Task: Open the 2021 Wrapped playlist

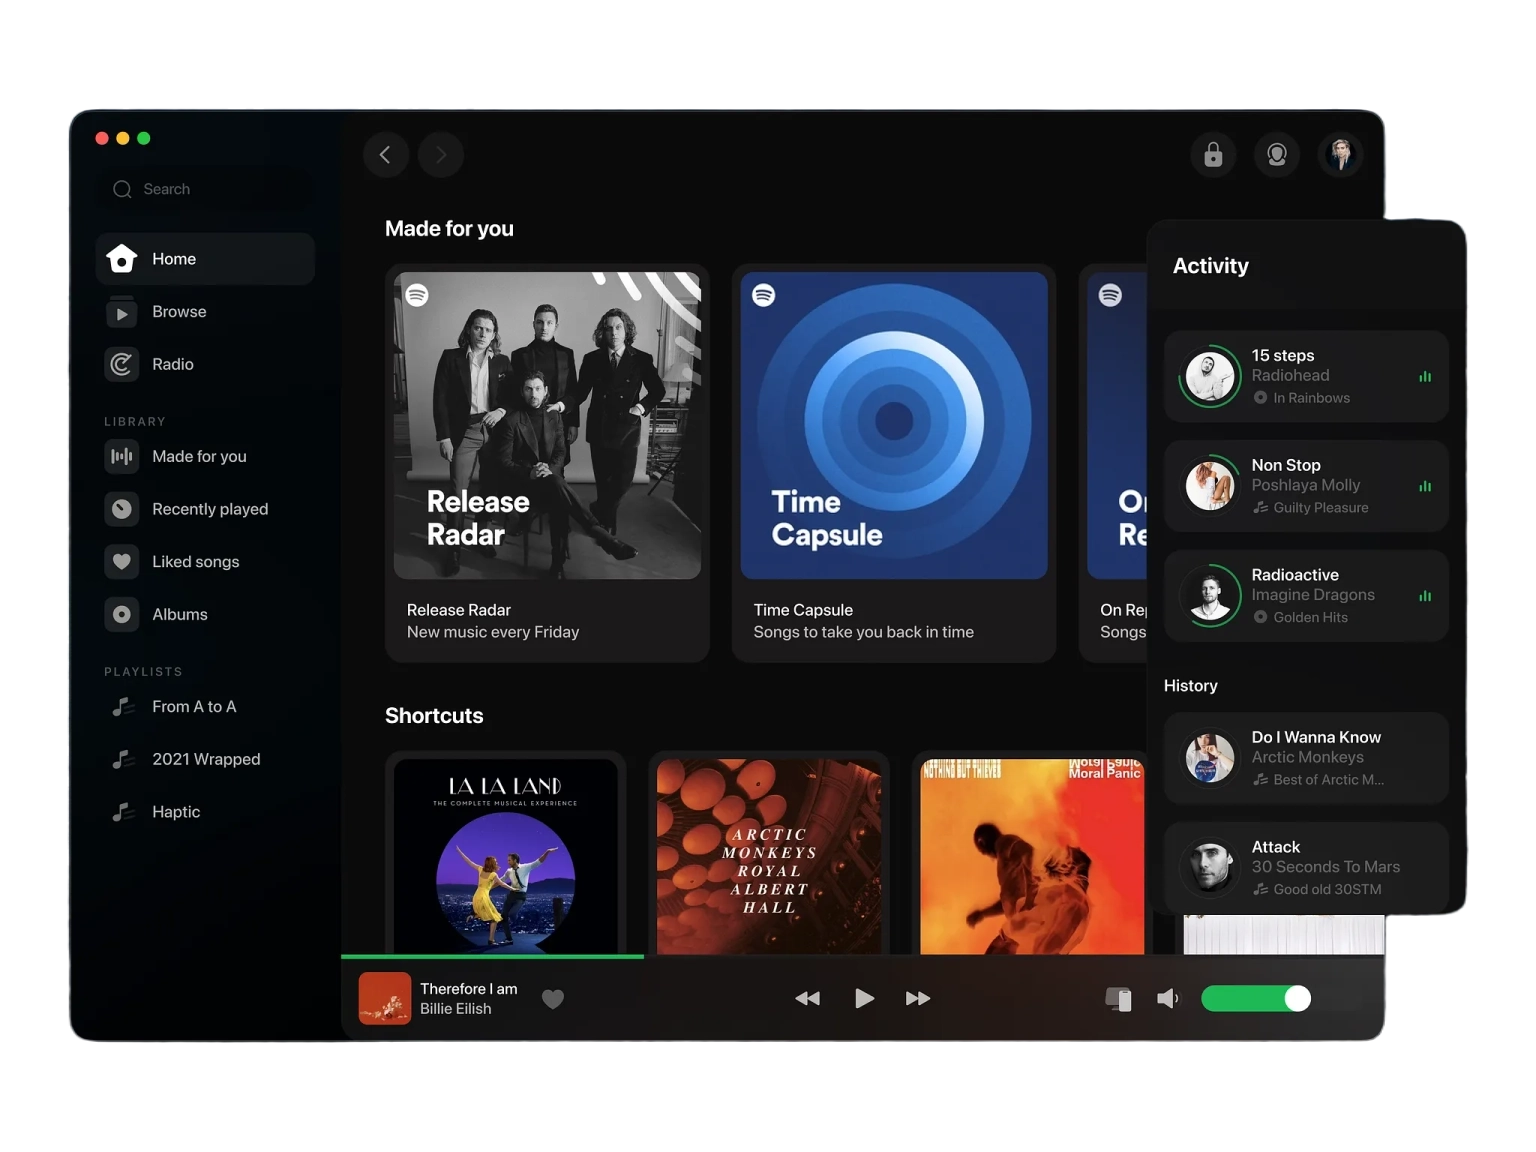Action: (205, 759)
